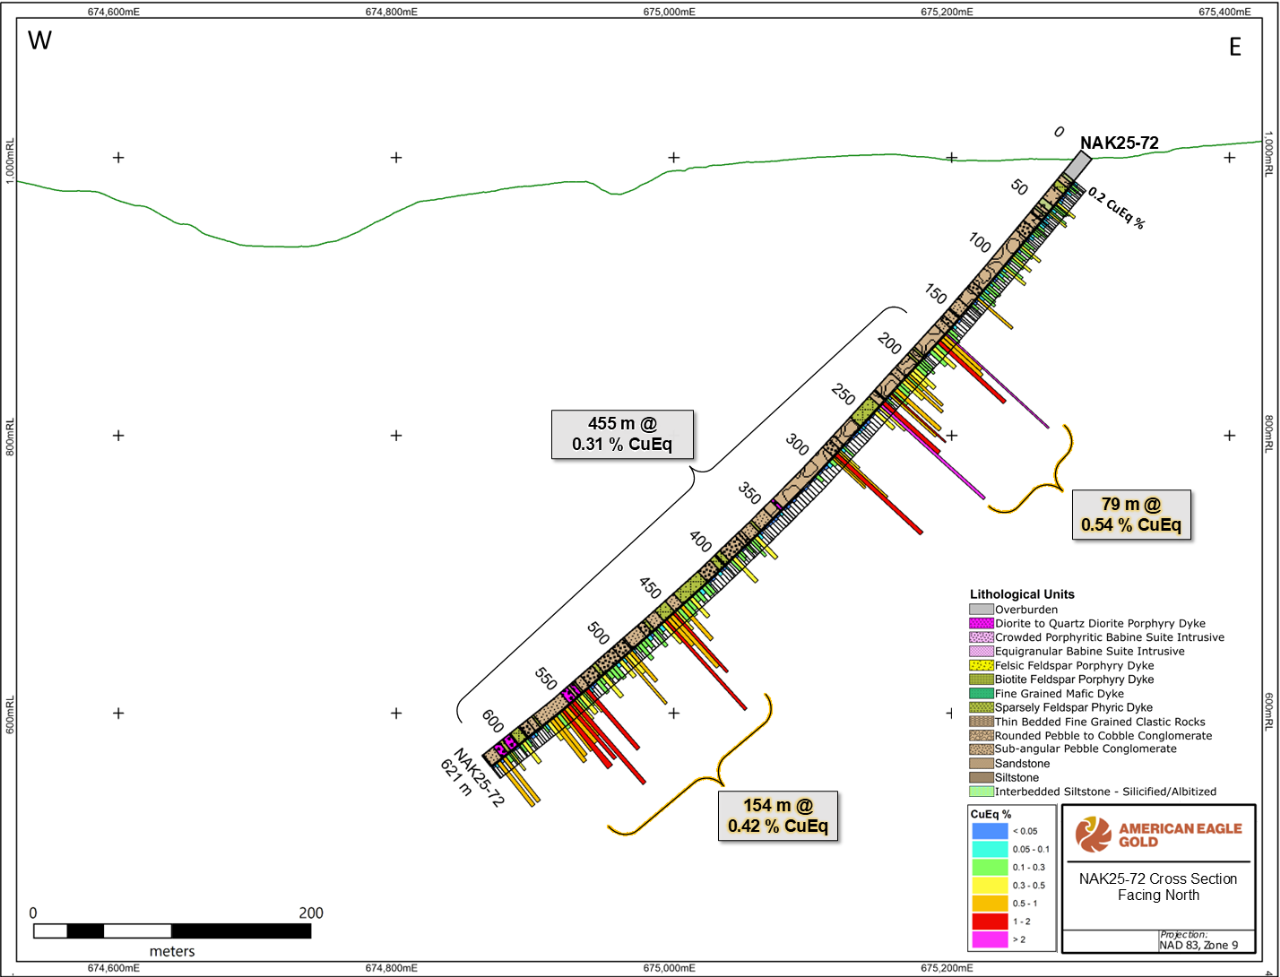1280x977 pixels.
Task: Click the magenta '> 2' CuEq swatch
Action: click(989, 940)
